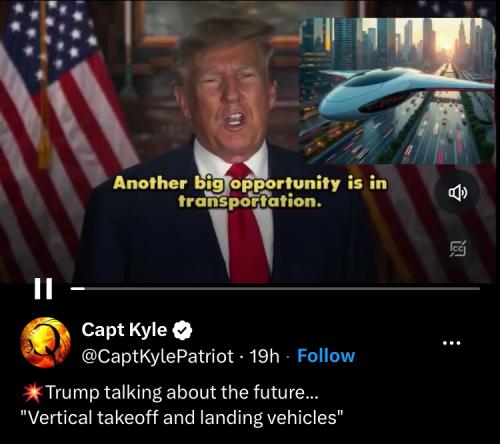Follow the Capt Kyle account
The image size is (500, 444).
pyautogui.click(x=326, y=356)
